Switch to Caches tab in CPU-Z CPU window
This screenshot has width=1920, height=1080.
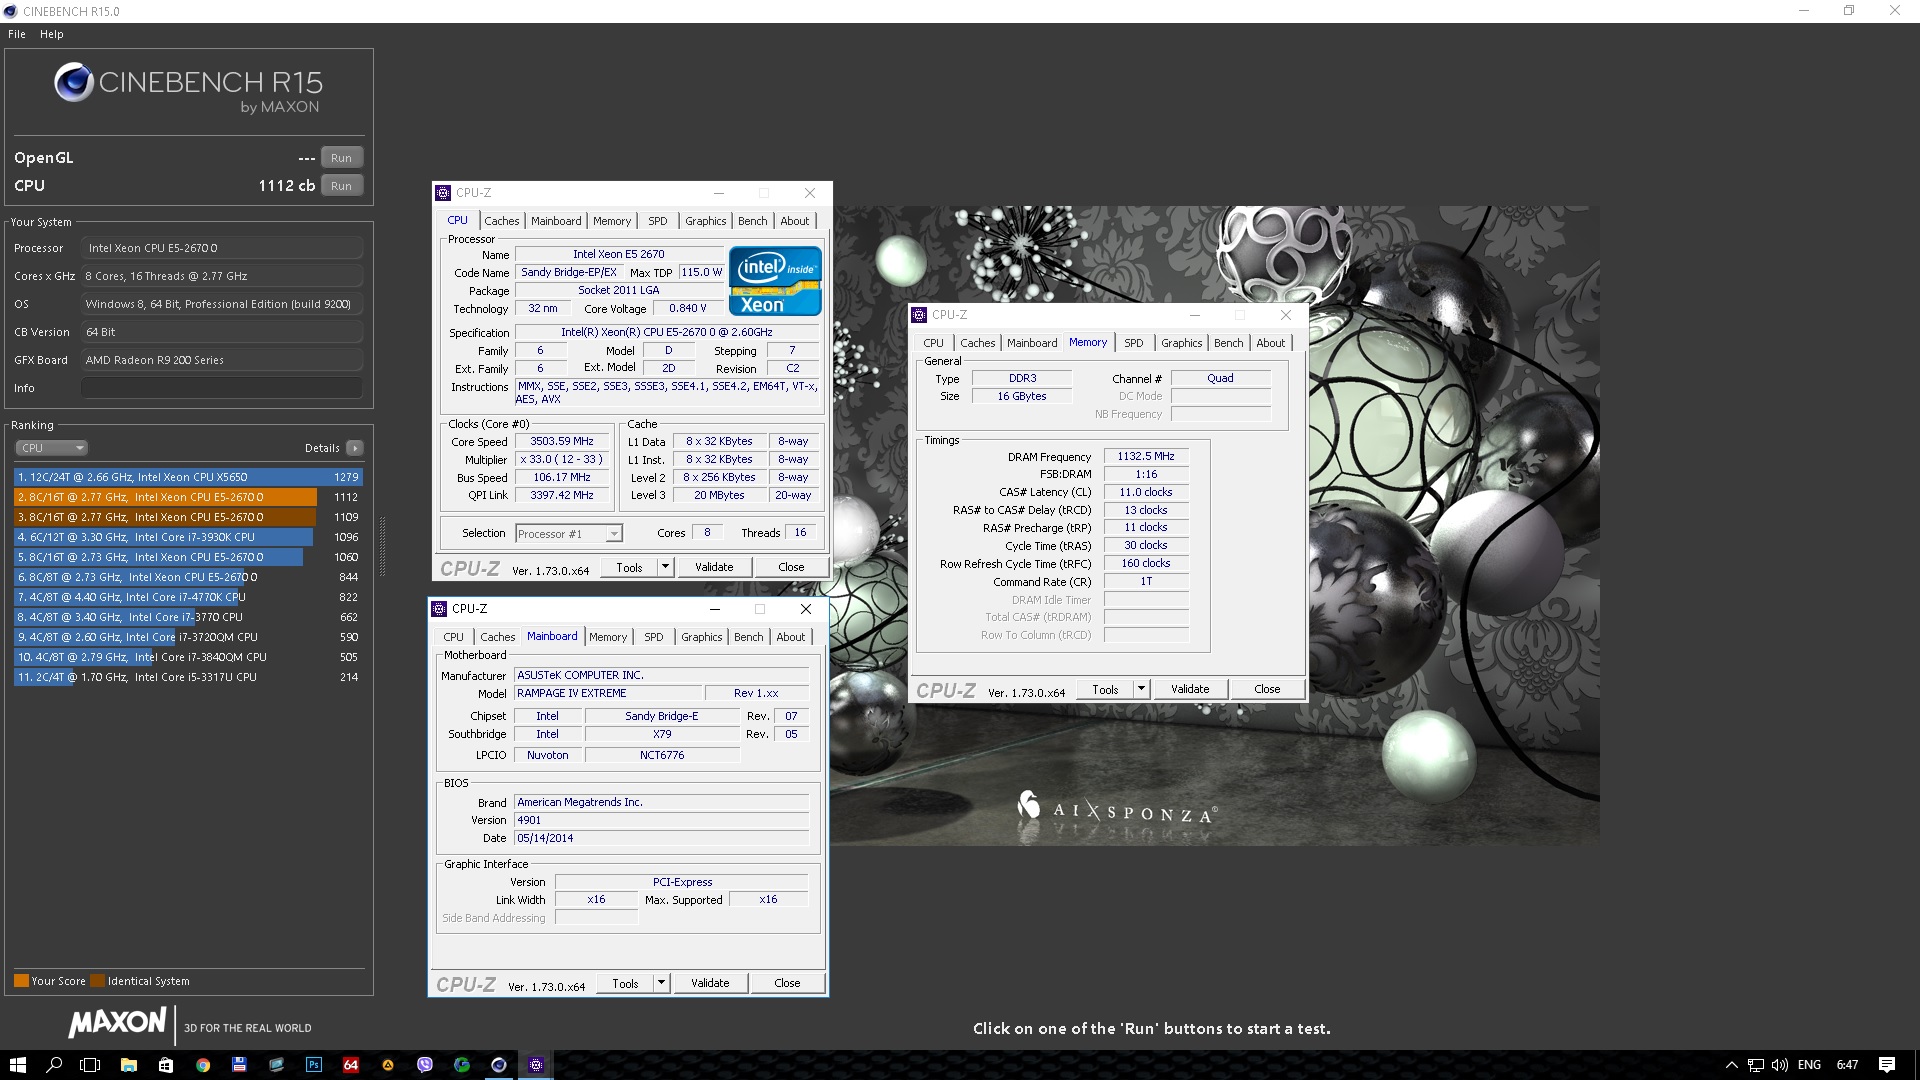pyautogui.click(x=502, y=221)
